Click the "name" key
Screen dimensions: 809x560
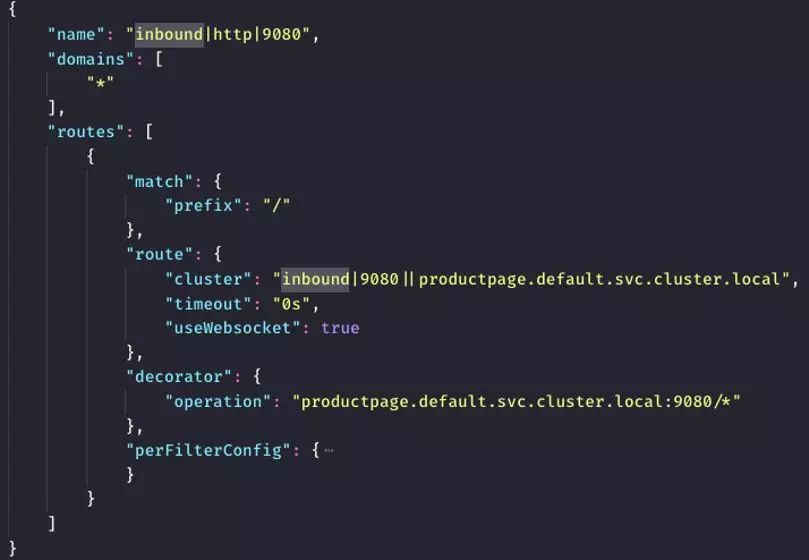76,35
